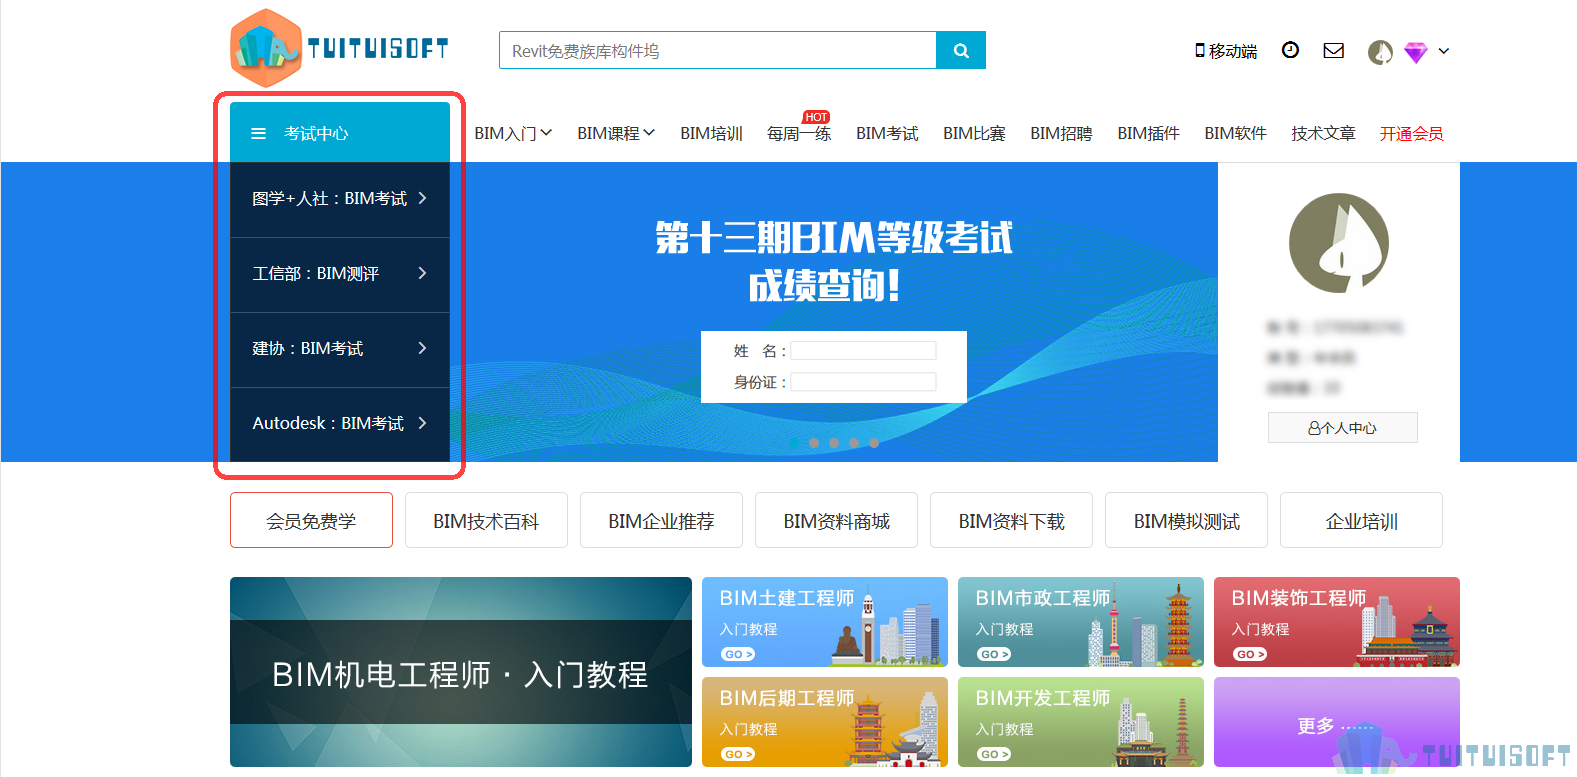Image resolution: width=1577 pixels, height=777 pixels.
Task: Click the hamburger icon beside 考试中心
Action: (x=258, y=133)
